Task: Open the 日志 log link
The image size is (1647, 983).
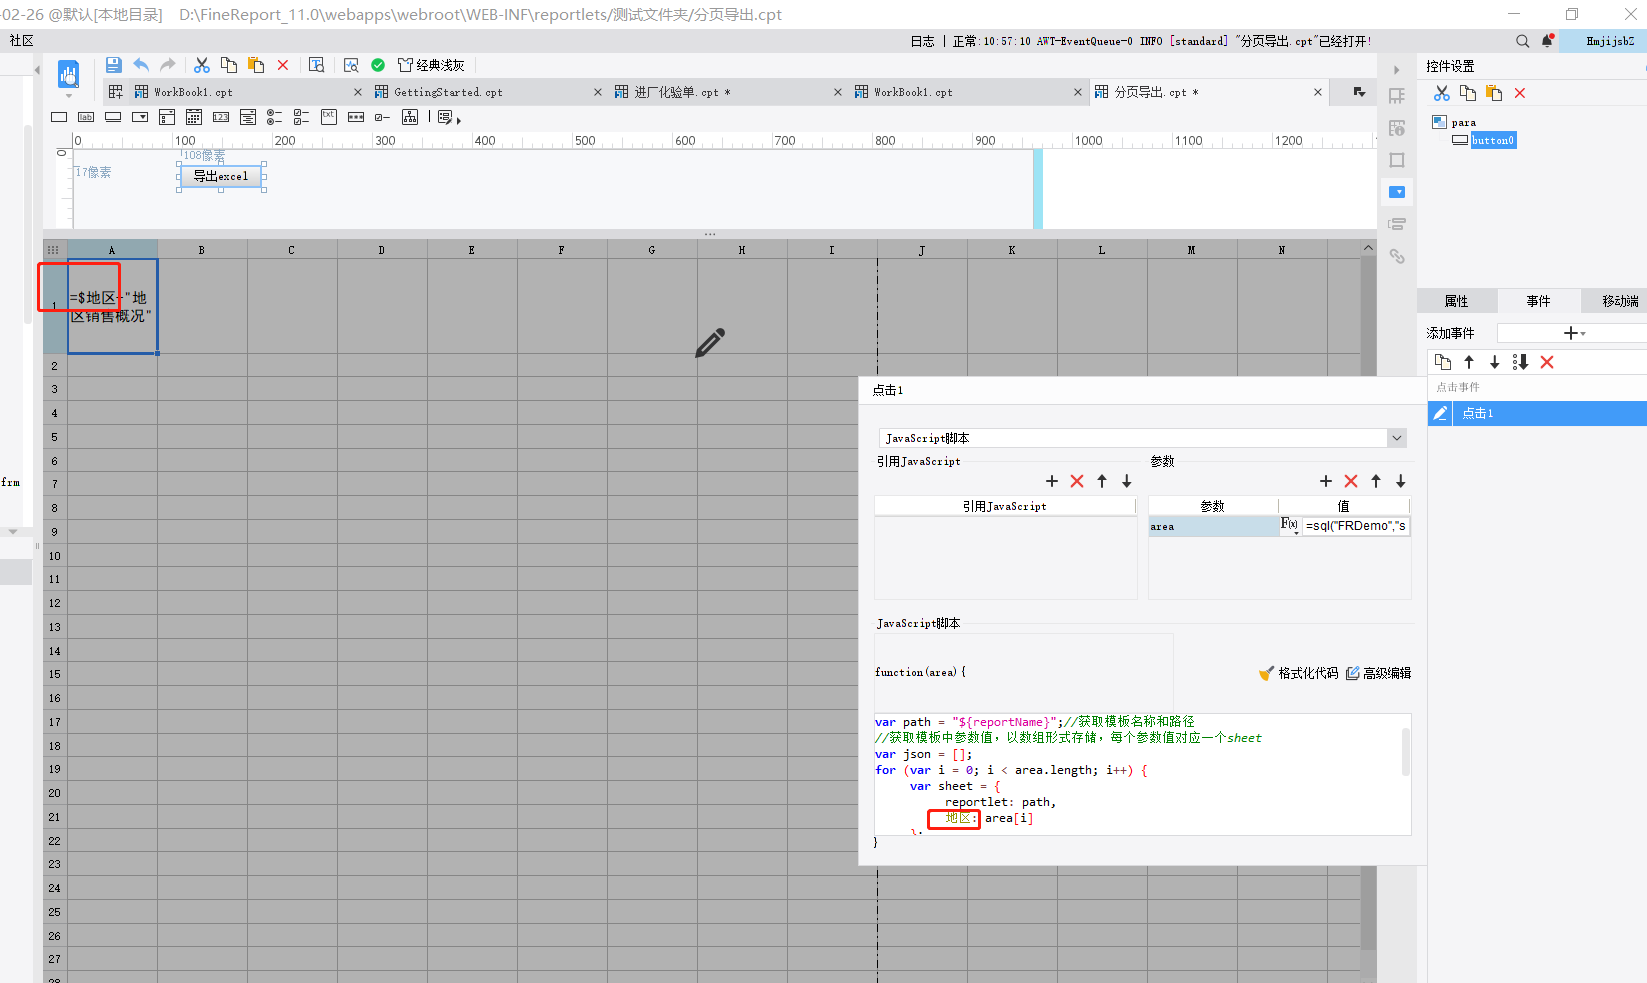Action: (x=922, y=41)
